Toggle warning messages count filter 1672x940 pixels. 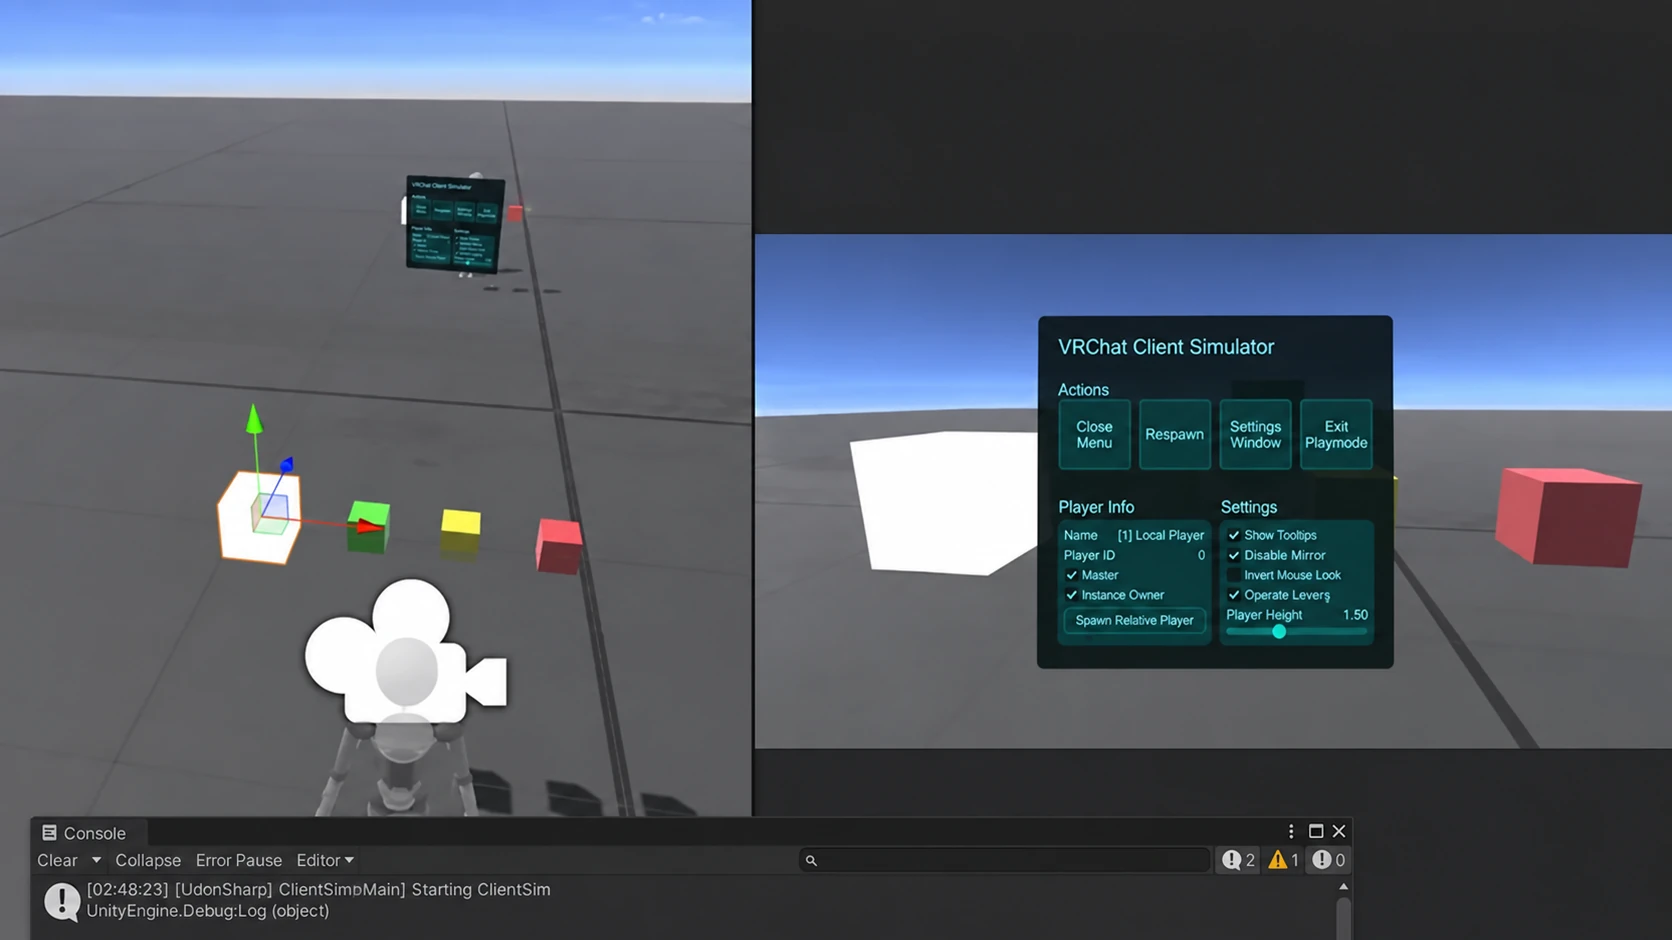click(1283, 860)
